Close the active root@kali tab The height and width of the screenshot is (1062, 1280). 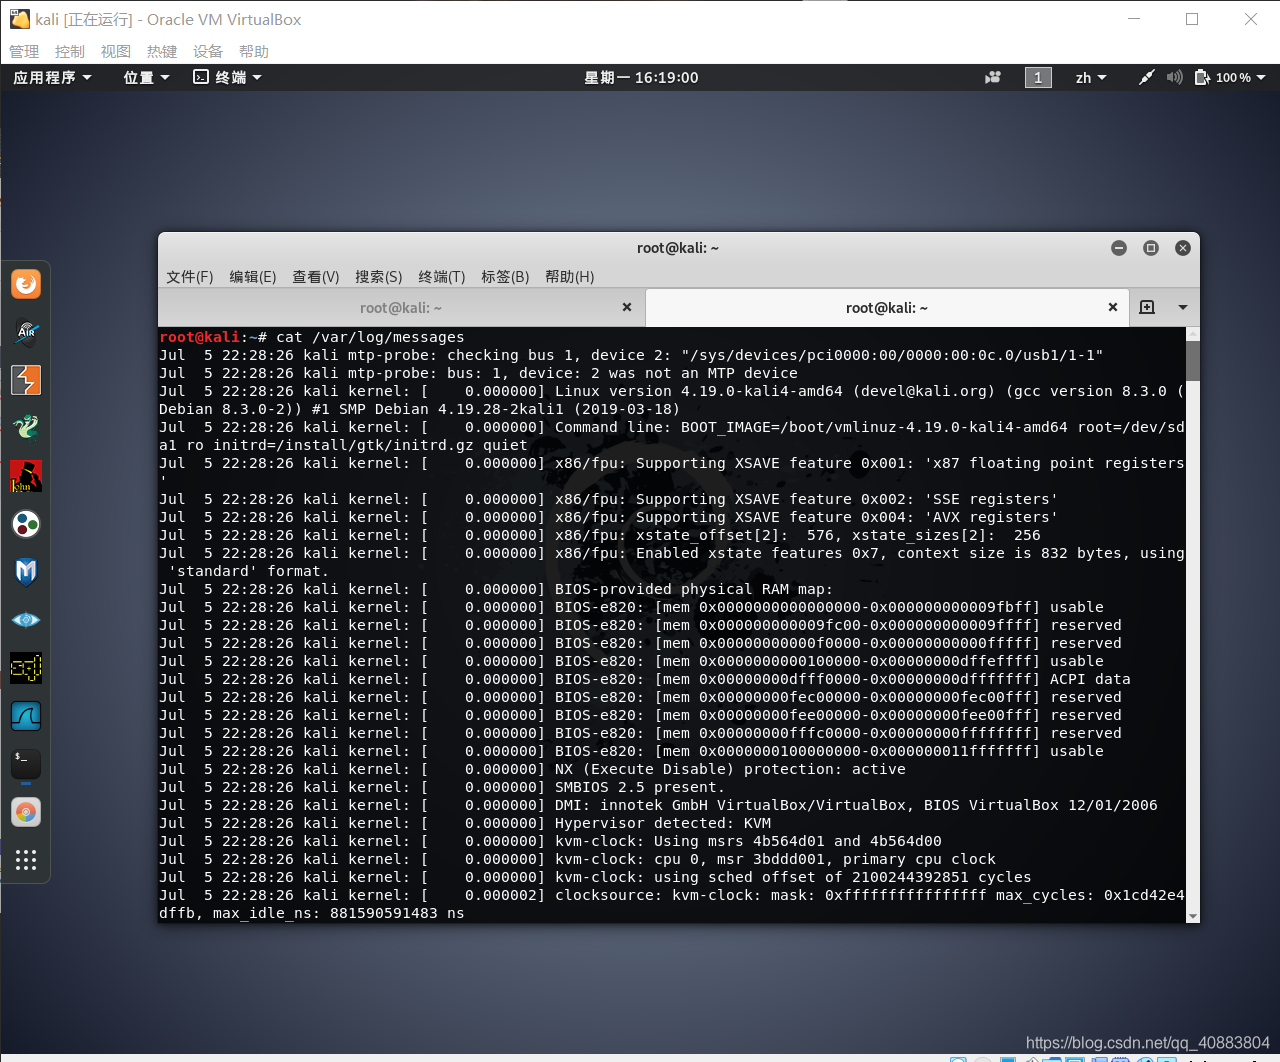click(1113, 307)
